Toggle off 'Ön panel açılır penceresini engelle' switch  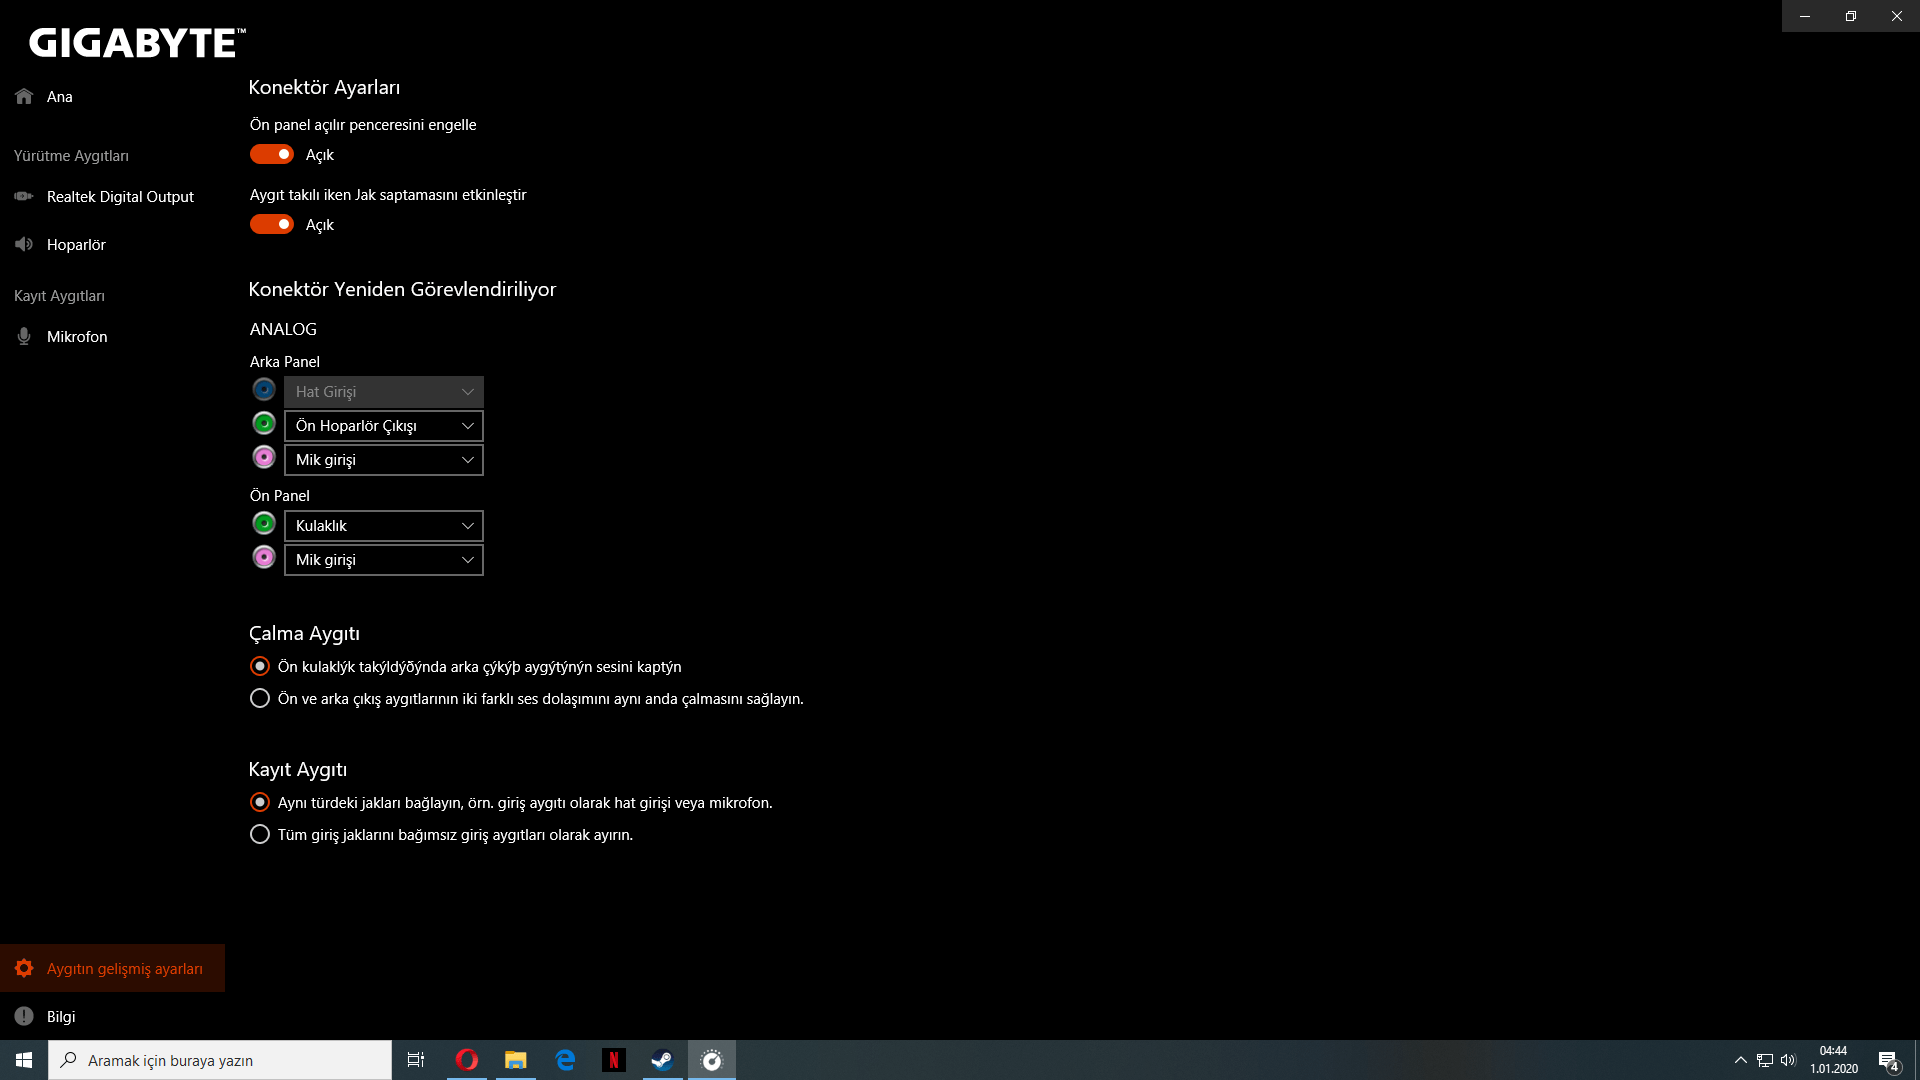coord(271,154)
